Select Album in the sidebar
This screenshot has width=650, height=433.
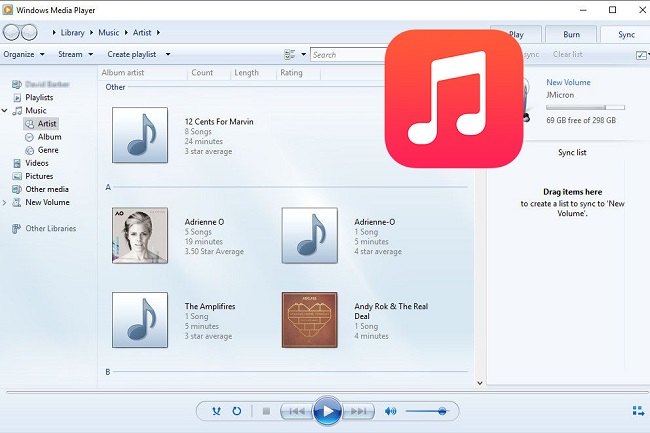click(49, 137)
